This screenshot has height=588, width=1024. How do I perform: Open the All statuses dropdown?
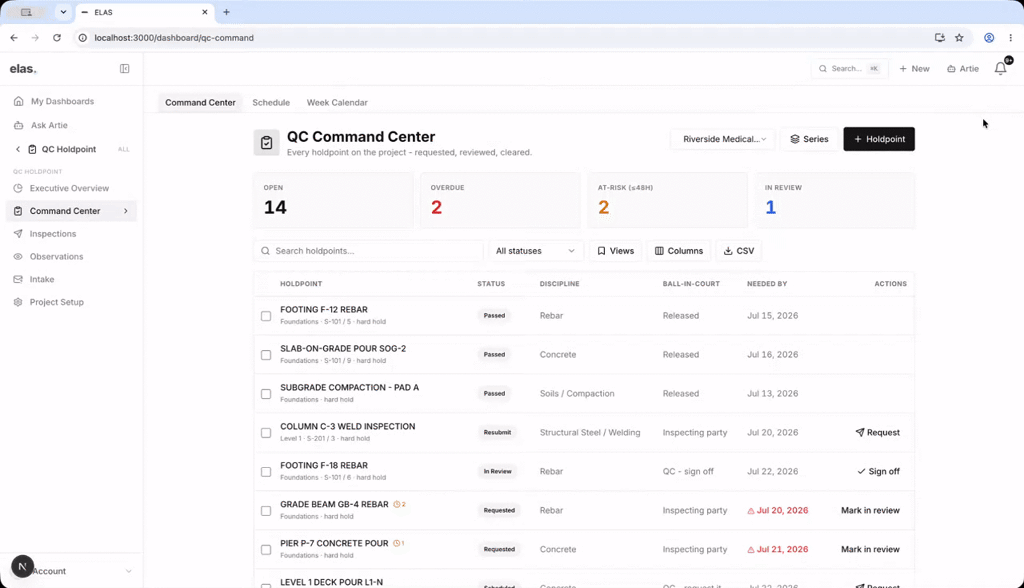(x=535, y=251)
